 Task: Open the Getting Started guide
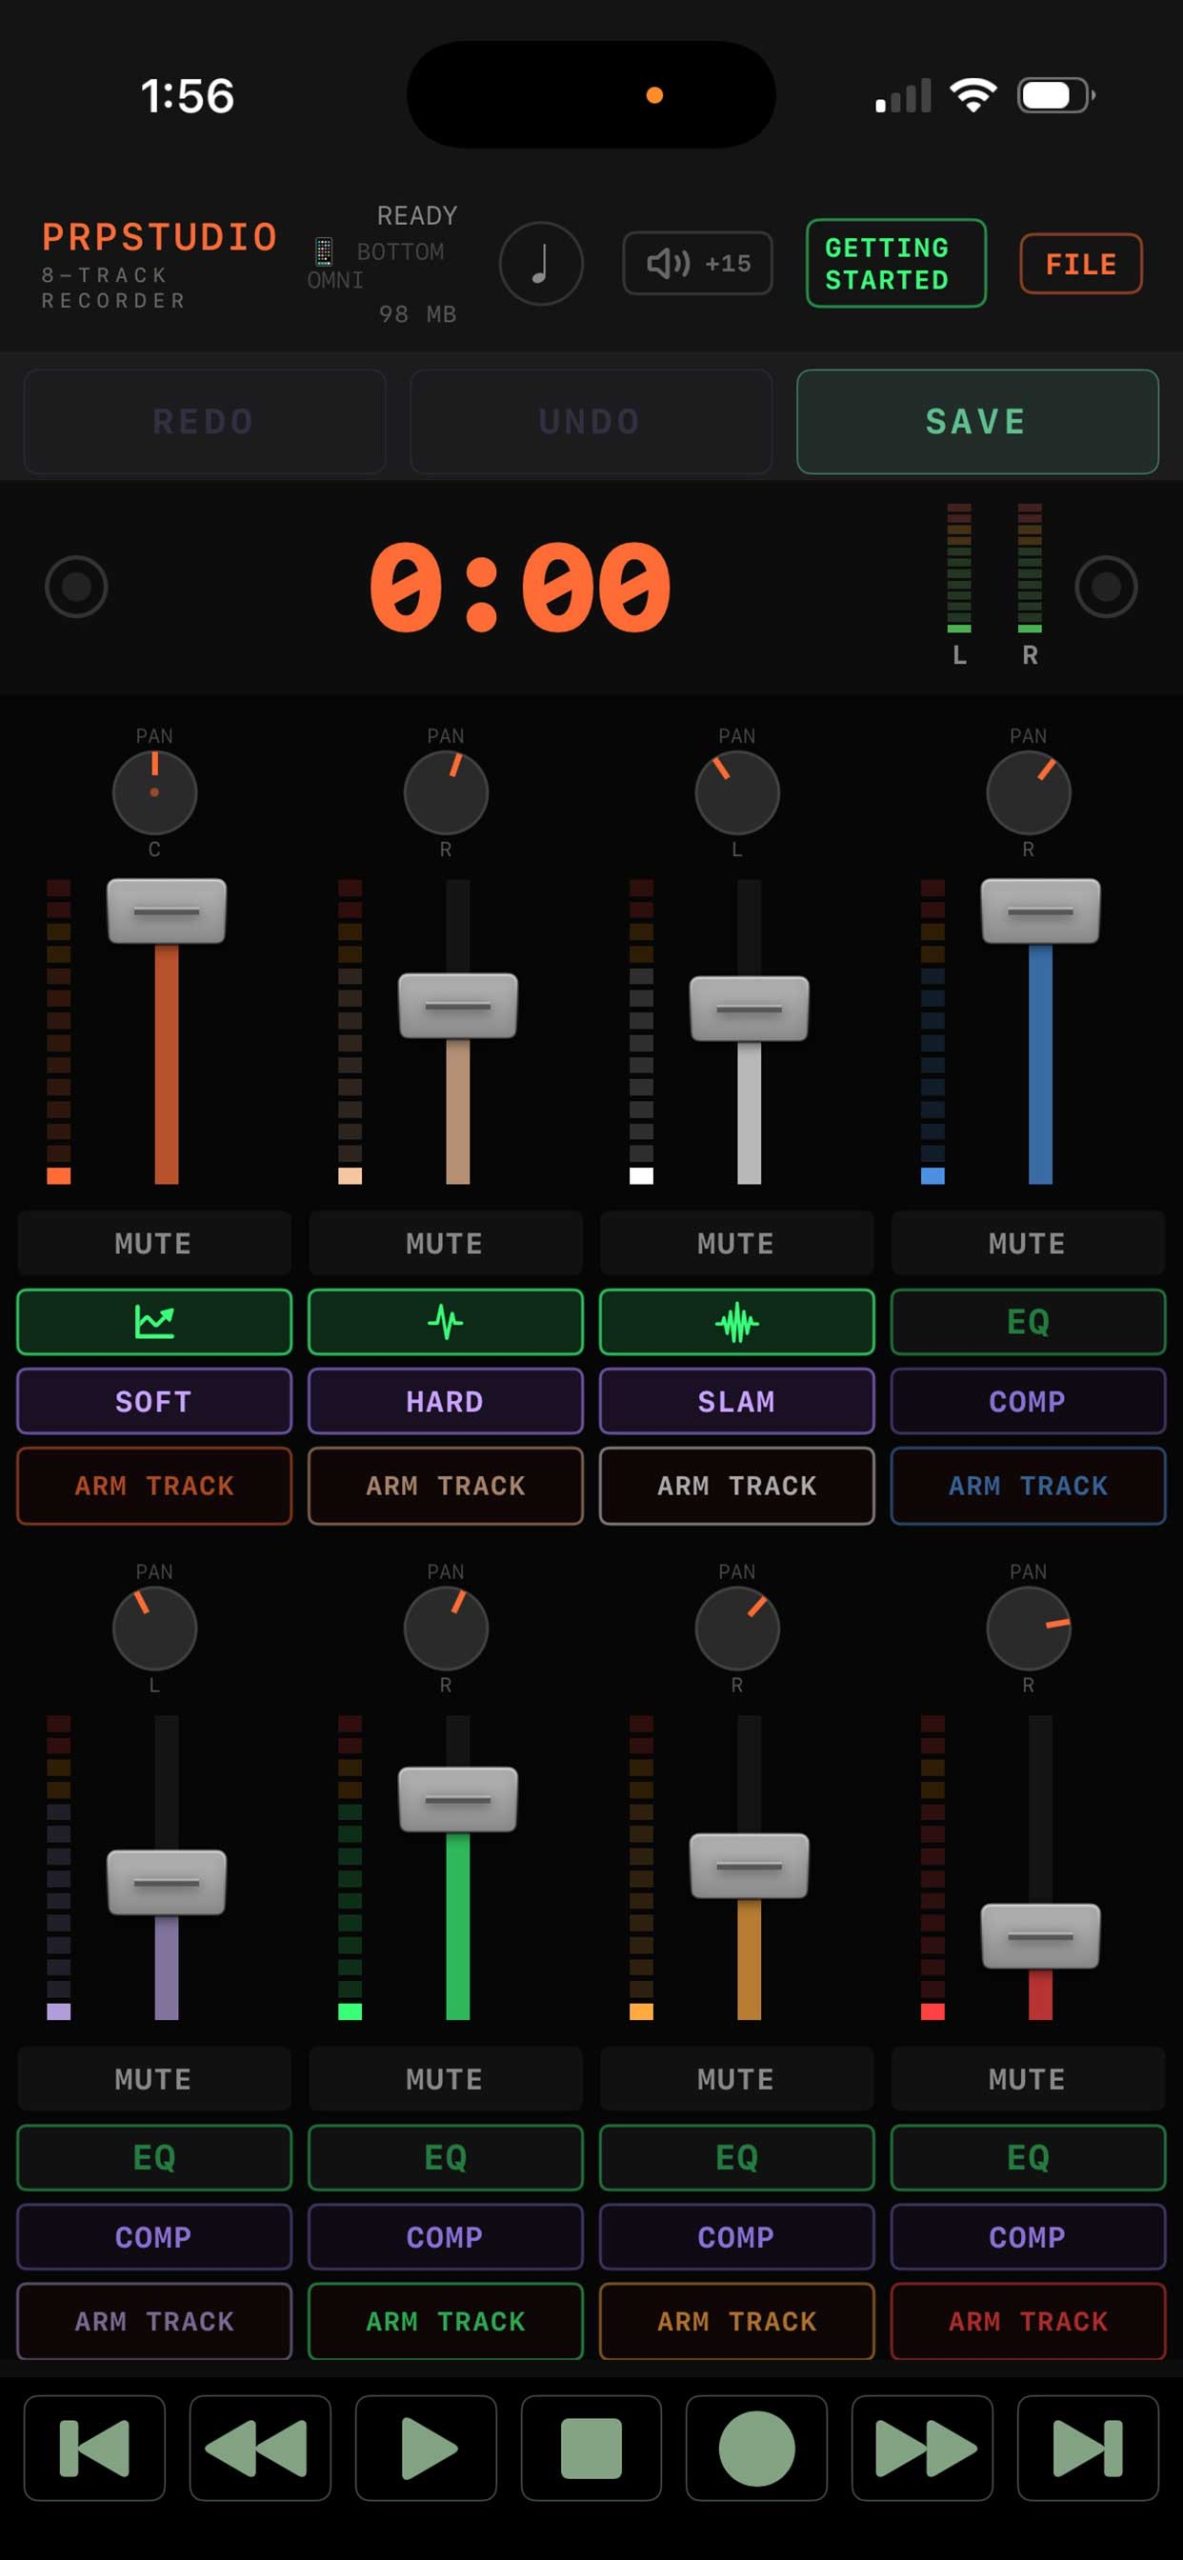[895, 263]
